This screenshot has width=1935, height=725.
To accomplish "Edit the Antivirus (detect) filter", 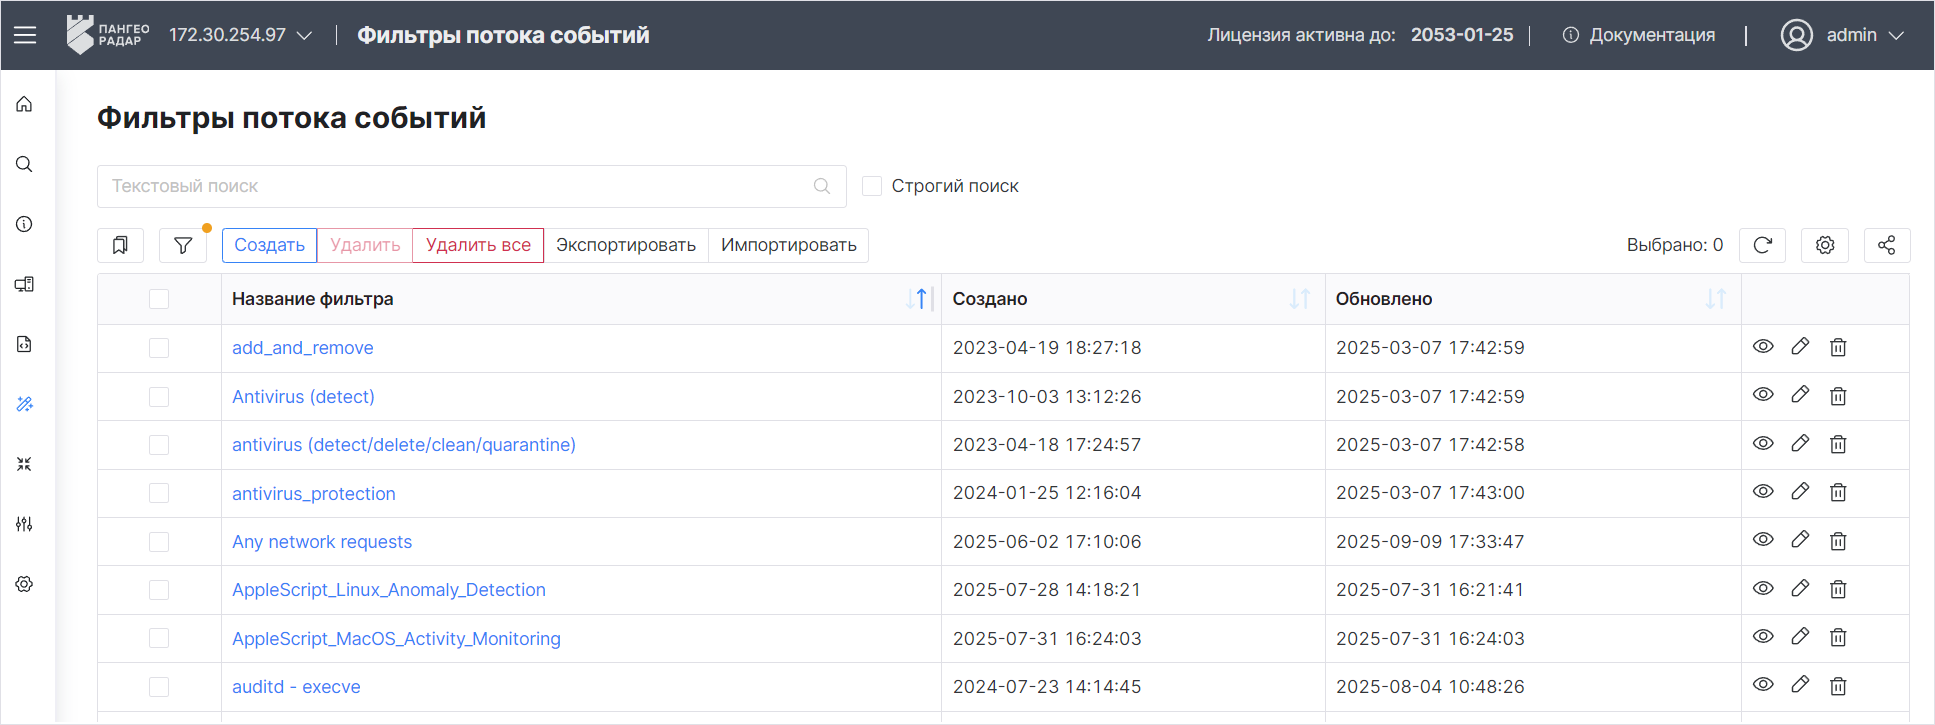I will click(1800, 395).
